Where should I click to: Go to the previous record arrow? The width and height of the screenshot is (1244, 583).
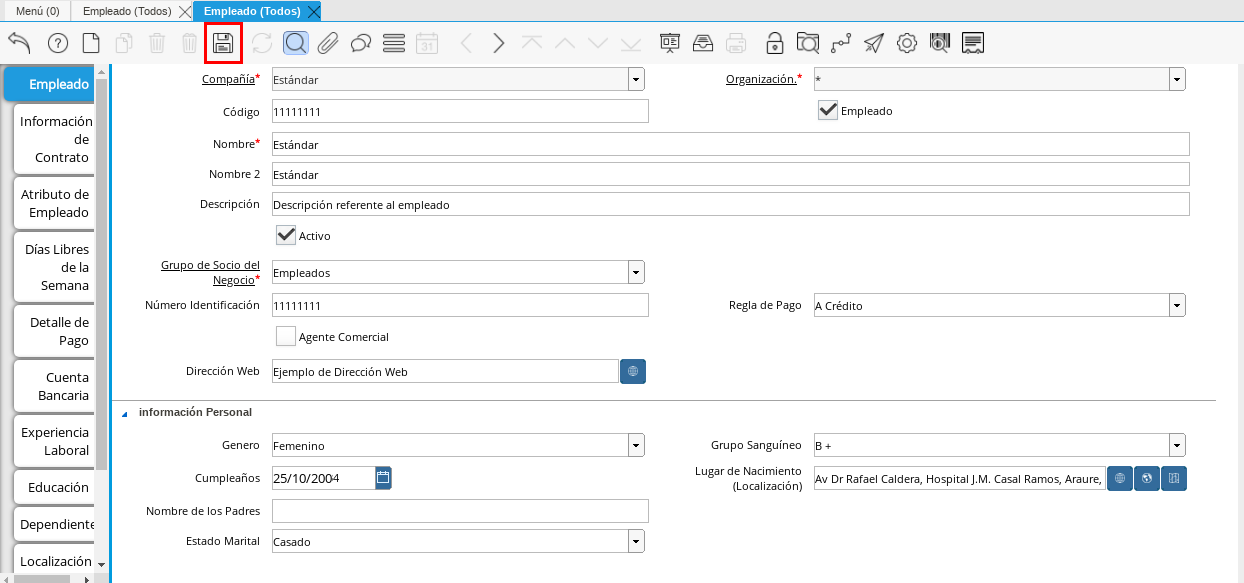(465, 43)
